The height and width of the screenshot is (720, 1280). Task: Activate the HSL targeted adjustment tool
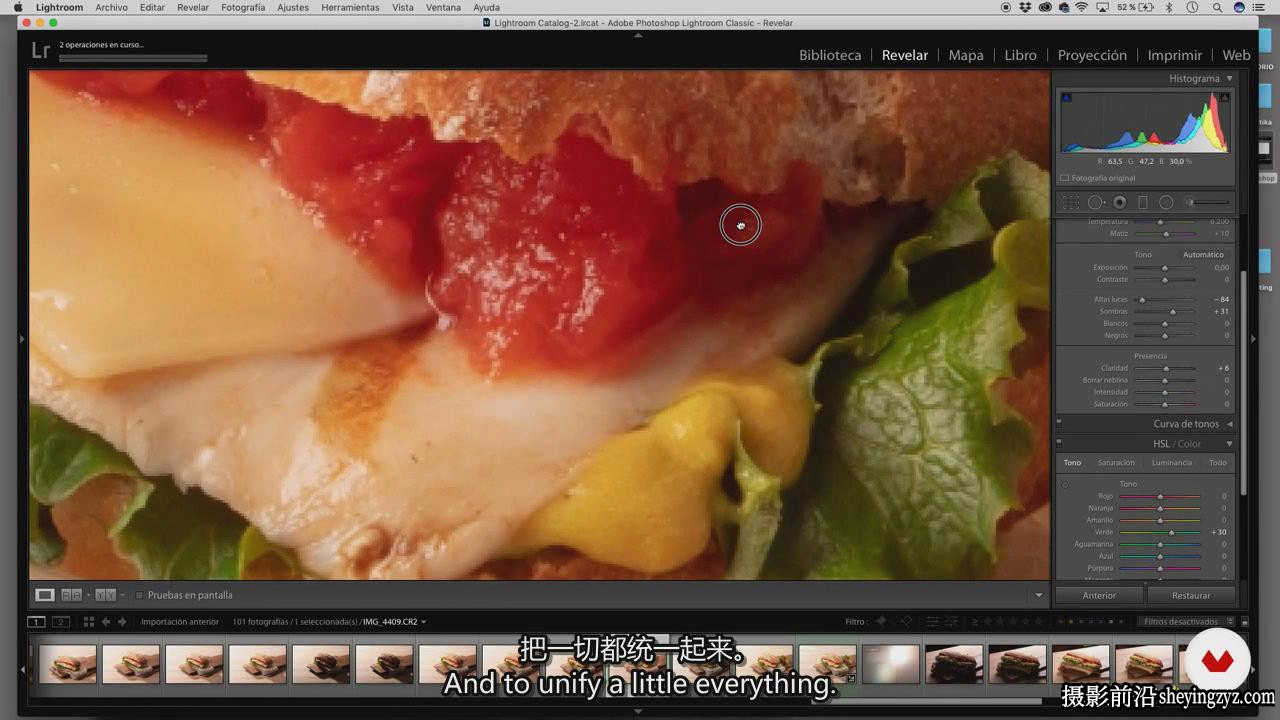(x=1065, y=485)
